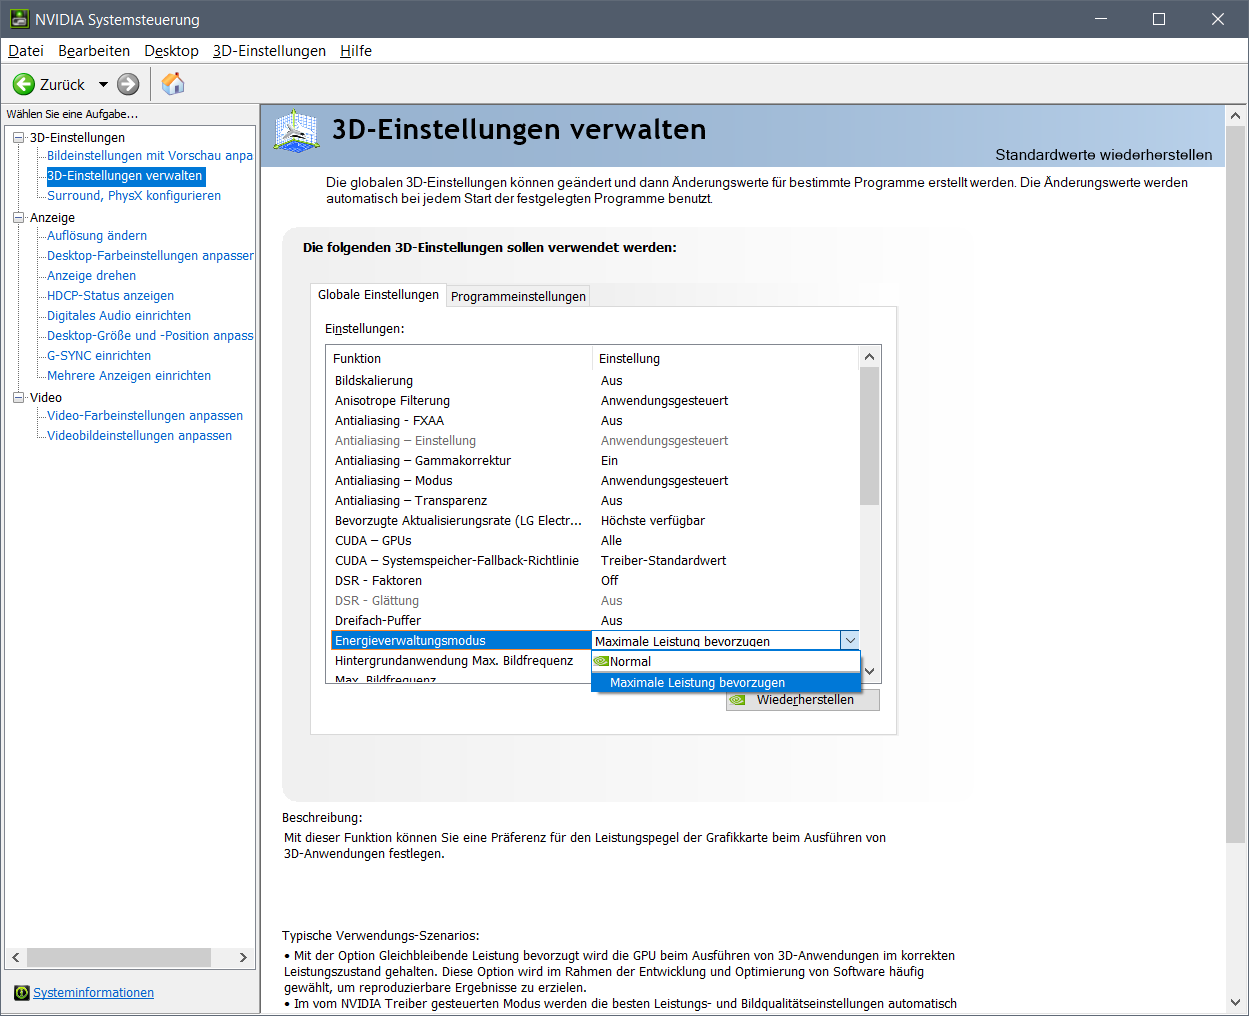This screenshot has width=1249, height=1016.
Task: Select Bevorzugte Aktualisierungsrate row
Action: point(594,521)
